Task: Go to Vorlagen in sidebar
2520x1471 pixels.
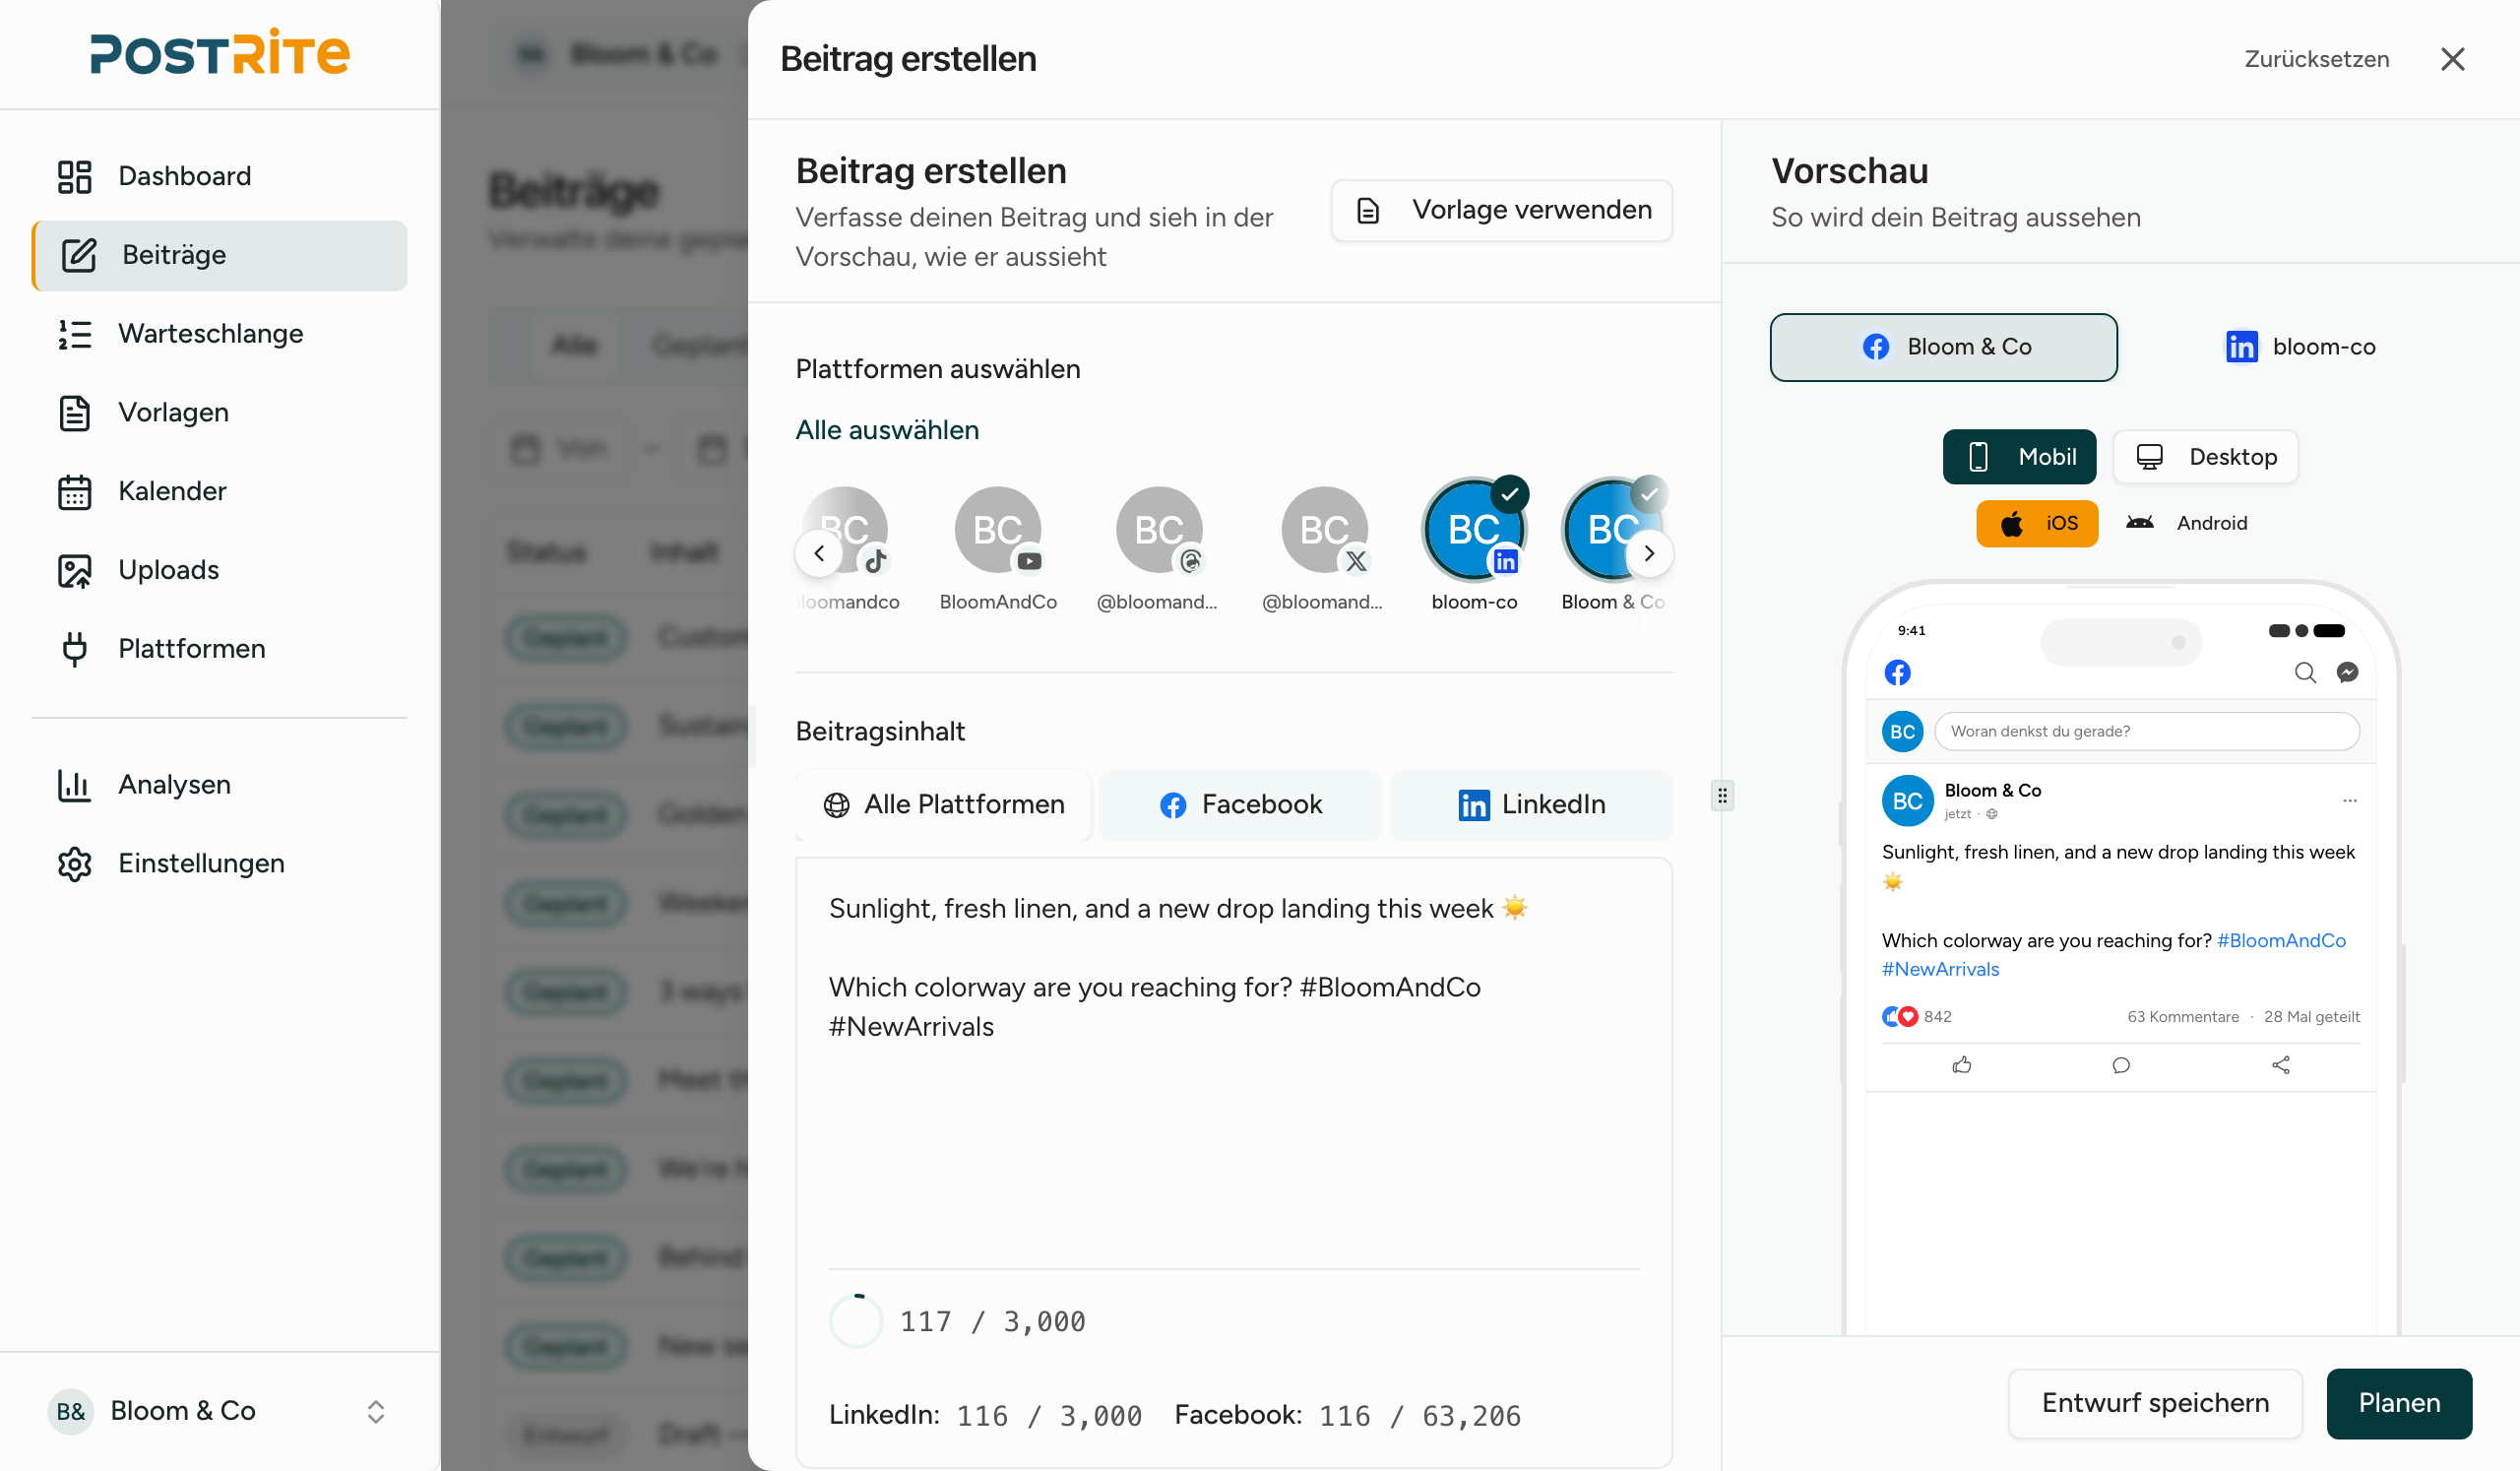Action: click(x=220, y=412)
